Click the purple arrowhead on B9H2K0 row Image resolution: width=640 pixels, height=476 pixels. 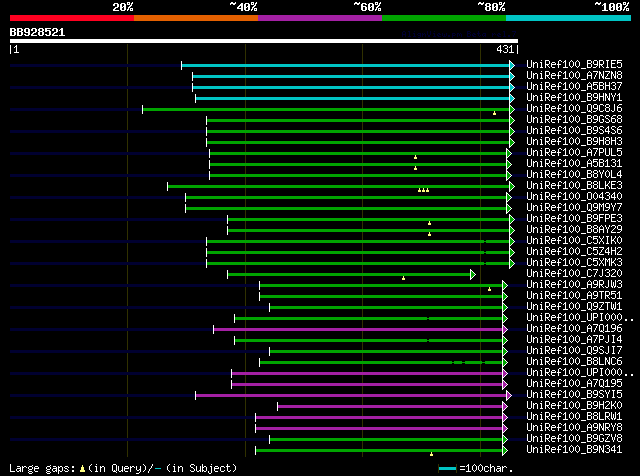[x=505, y=407]
